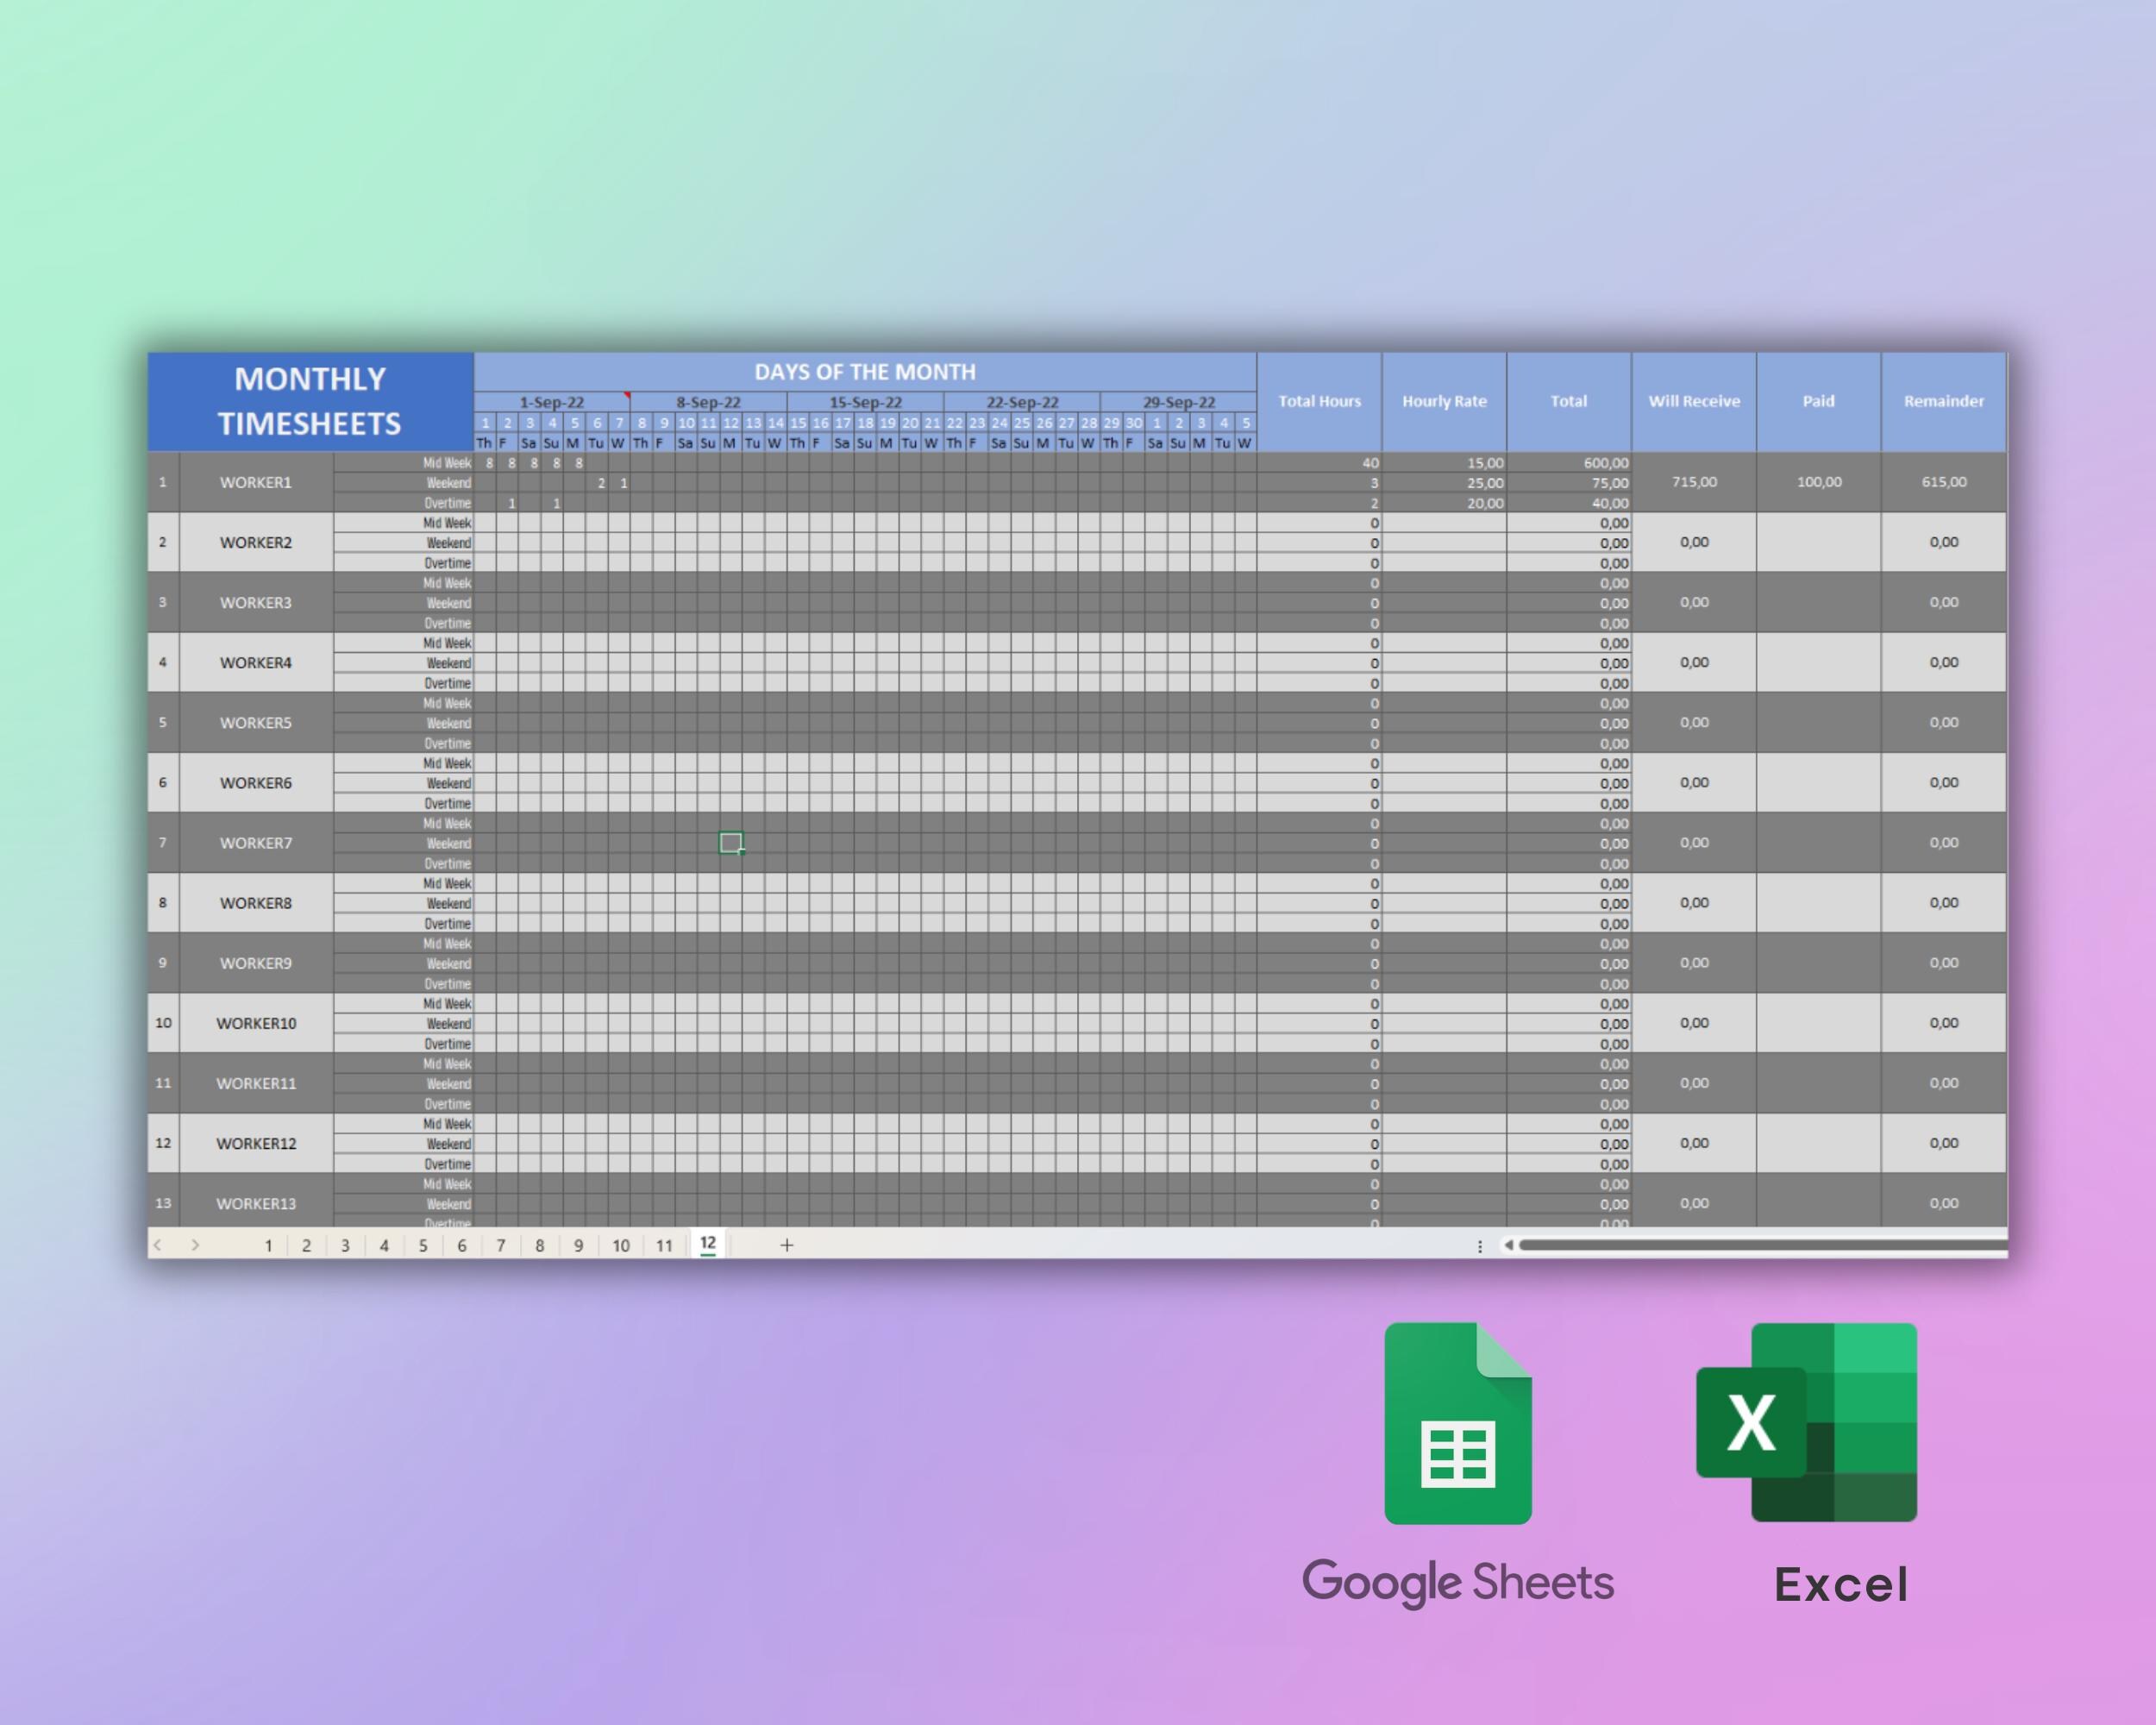Select the WORKER1 name cell
This screenshot has height=1725, width=2156.
coord(255,482)
